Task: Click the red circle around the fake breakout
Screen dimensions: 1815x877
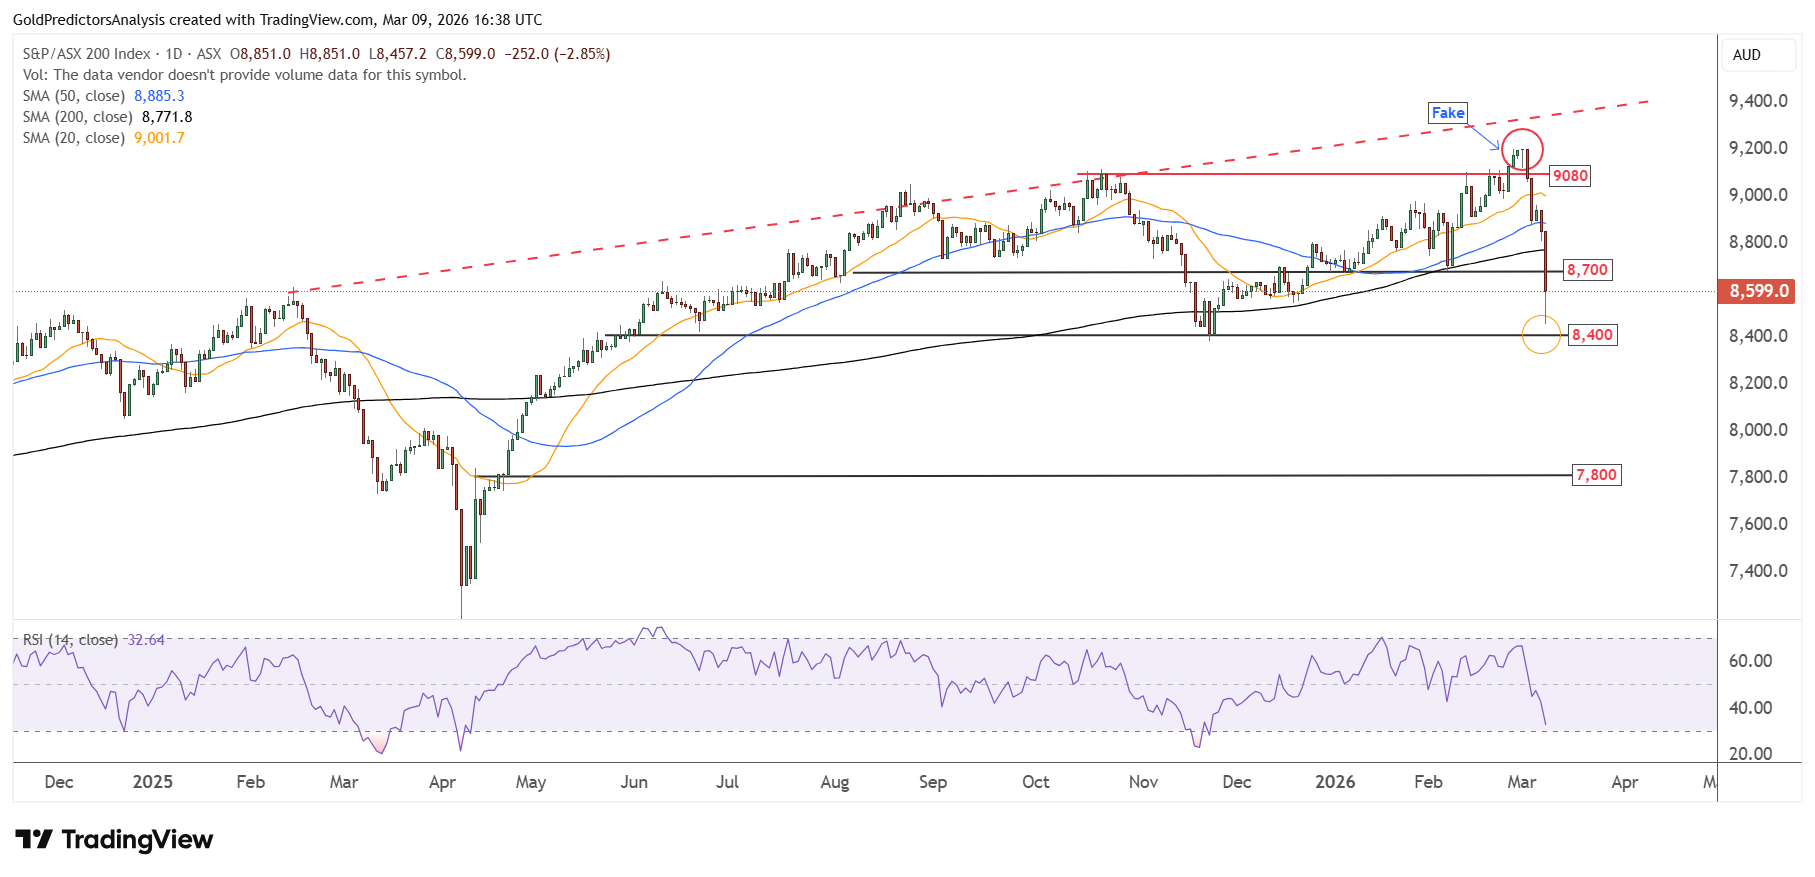Action: (x=1523, y=149)
